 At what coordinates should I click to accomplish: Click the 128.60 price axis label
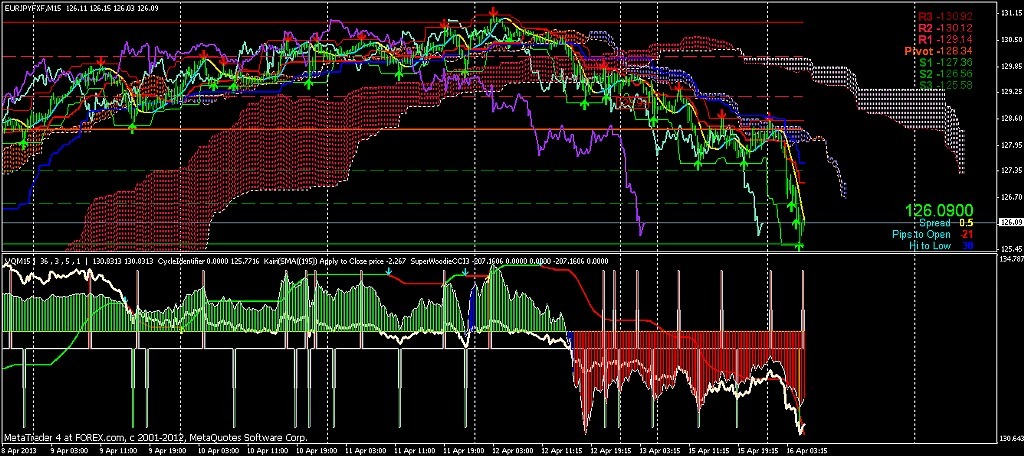pos(1010,118)
